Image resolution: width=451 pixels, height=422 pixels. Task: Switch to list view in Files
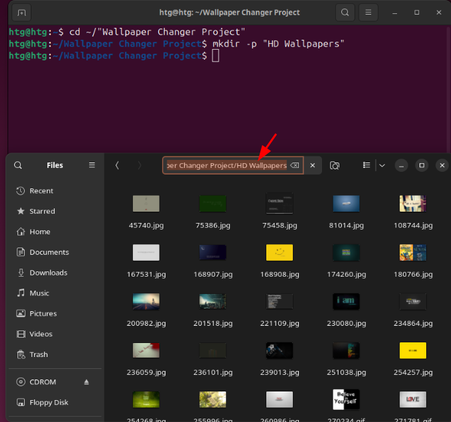[366, 165]
